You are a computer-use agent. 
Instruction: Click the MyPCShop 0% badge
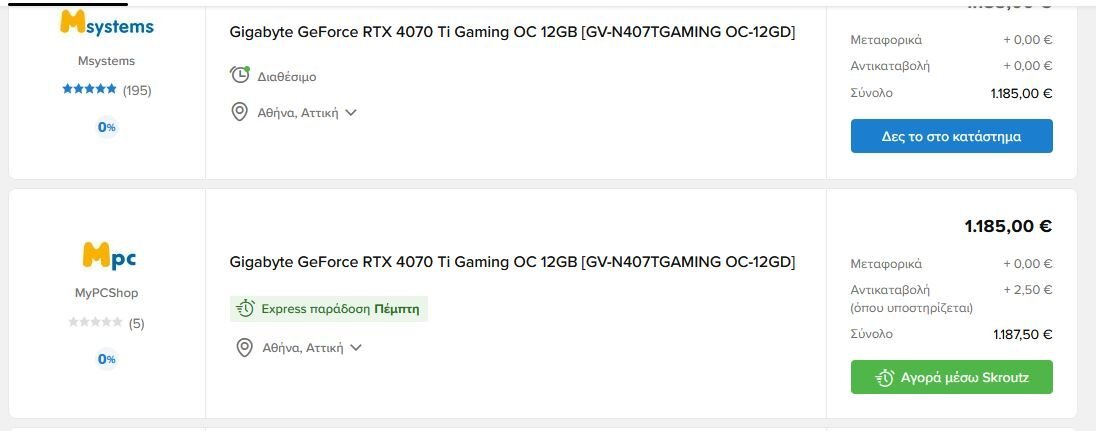point(106,359)
